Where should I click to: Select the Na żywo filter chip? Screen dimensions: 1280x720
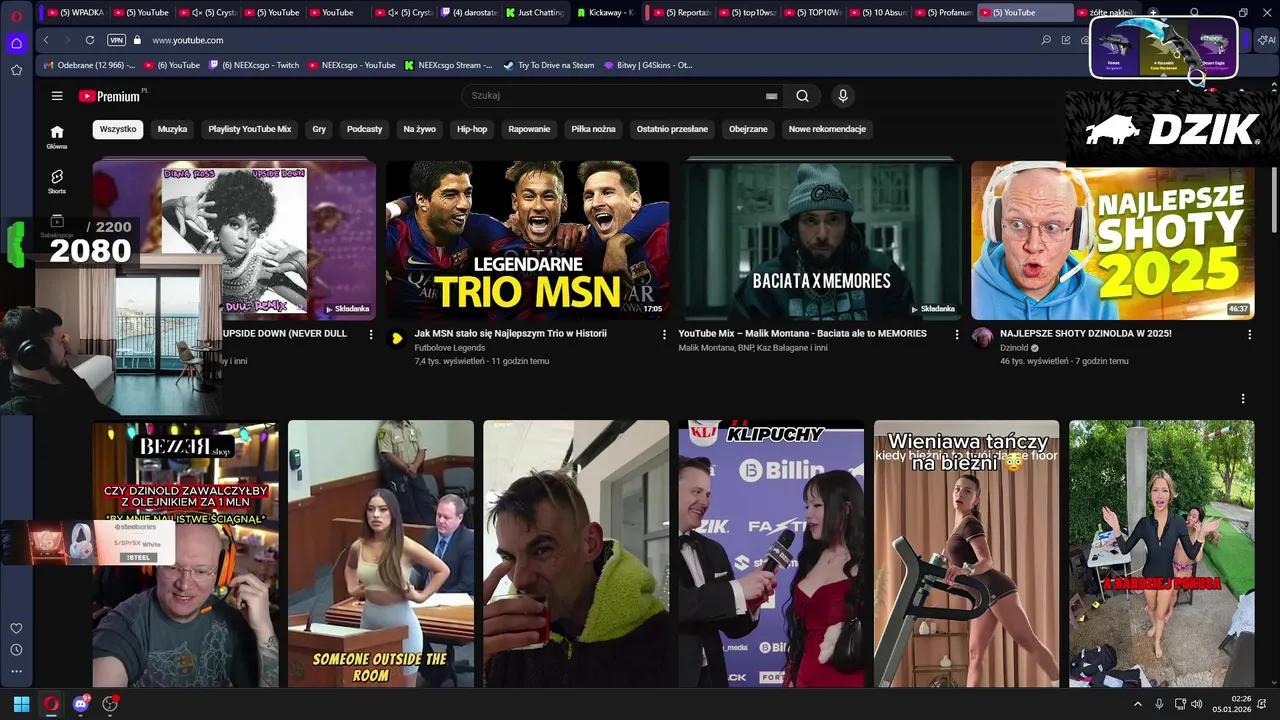pos(420,129)
